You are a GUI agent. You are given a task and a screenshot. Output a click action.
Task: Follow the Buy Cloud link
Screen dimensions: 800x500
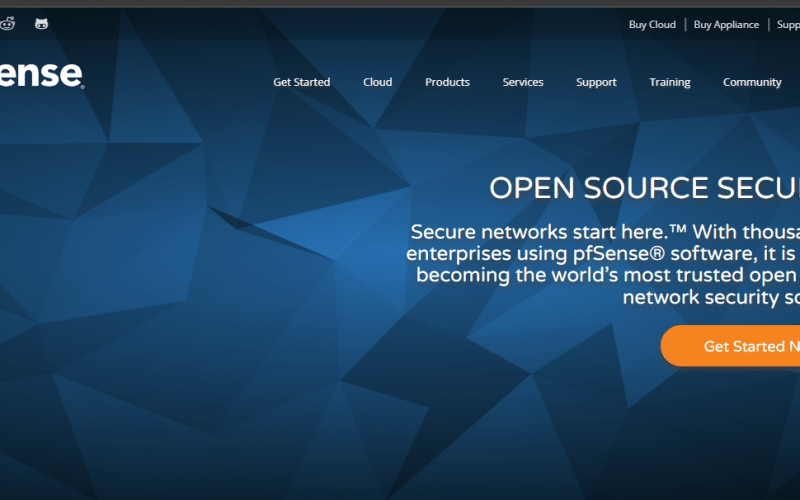point(652,25)
